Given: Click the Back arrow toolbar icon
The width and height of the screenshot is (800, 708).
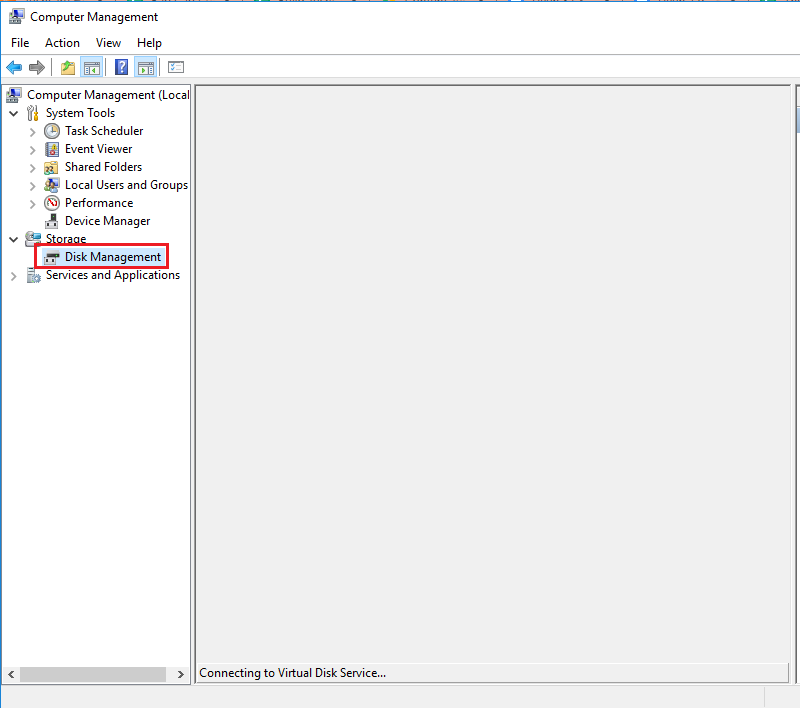Looking at the screenshot, I should (x=14, y=67).
